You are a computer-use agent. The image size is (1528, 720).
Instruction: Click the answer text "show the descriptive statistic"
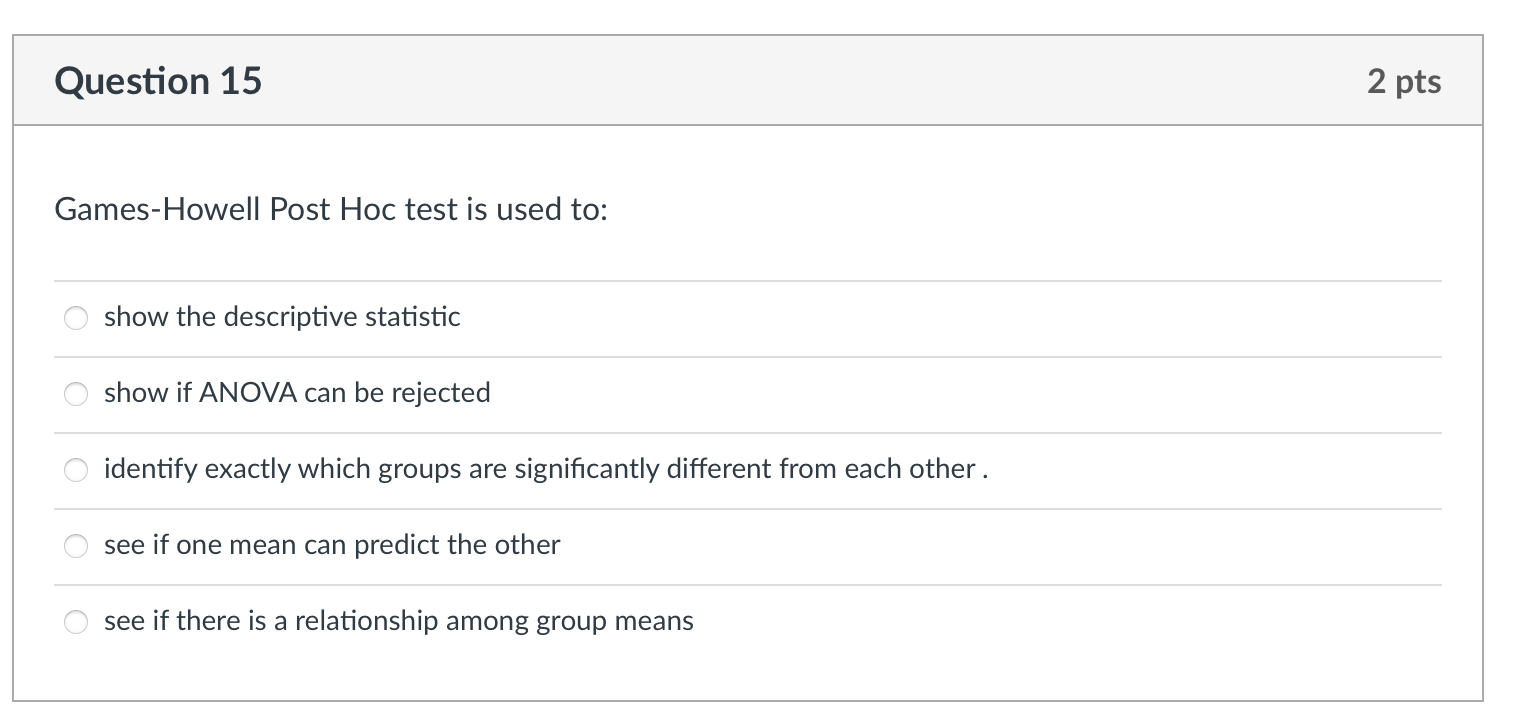click(282, 317)
